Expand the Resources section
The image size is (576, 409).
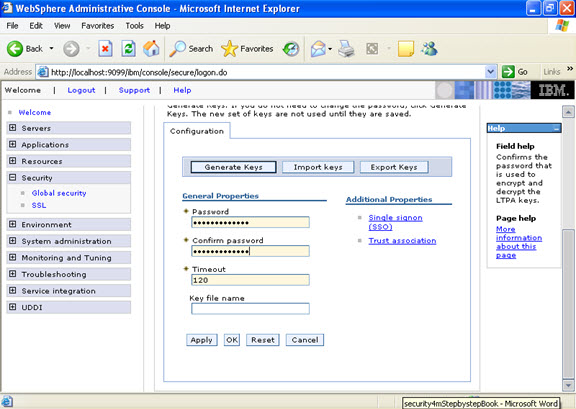[x=12, y=161]
